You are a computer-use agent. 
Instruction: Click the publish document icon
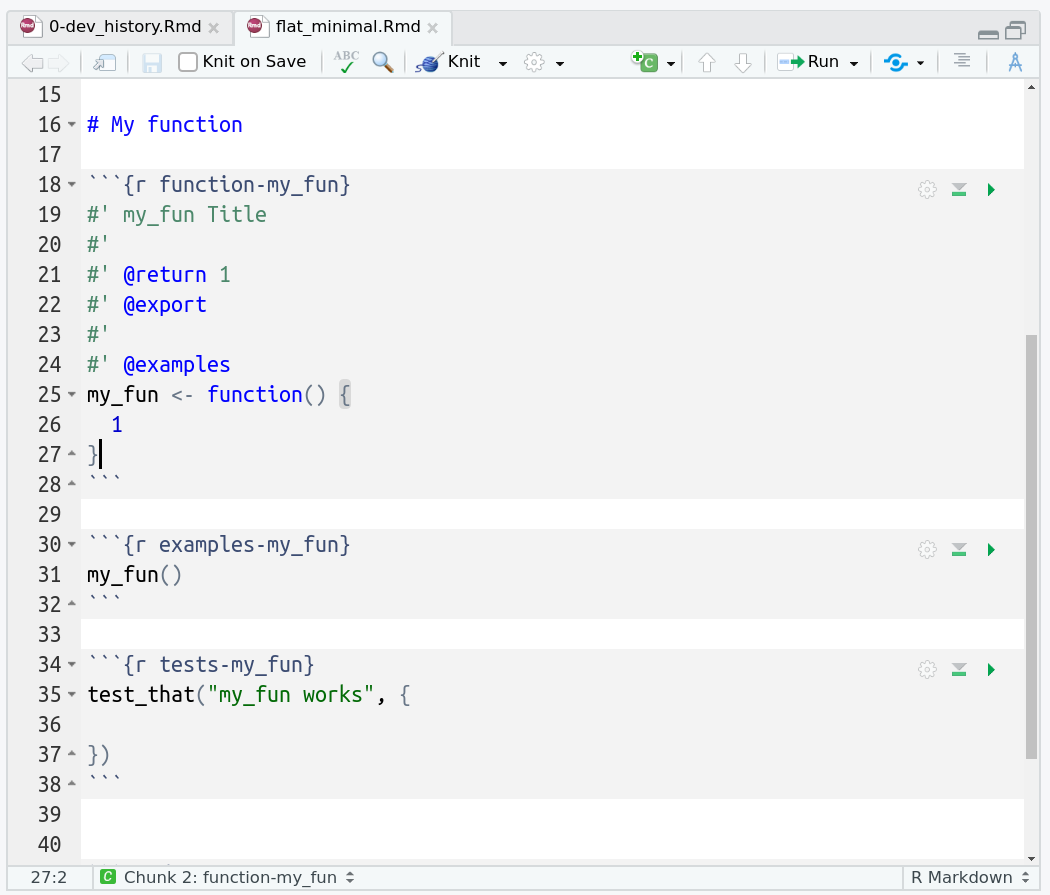[x=895, y=63]
